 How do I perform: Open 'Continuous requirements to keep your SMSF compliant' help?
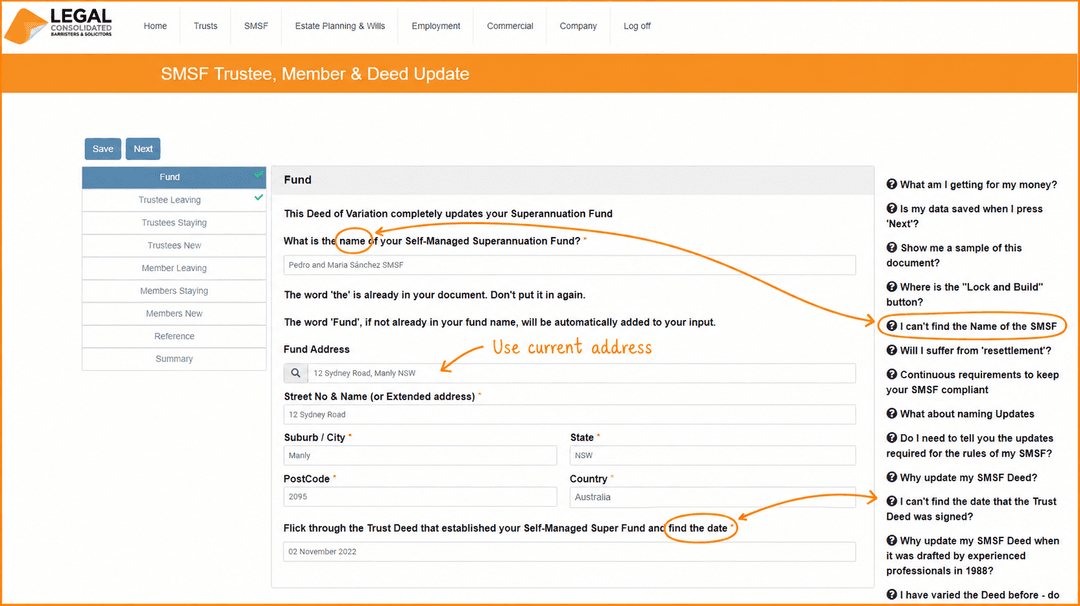pos(973,382)
